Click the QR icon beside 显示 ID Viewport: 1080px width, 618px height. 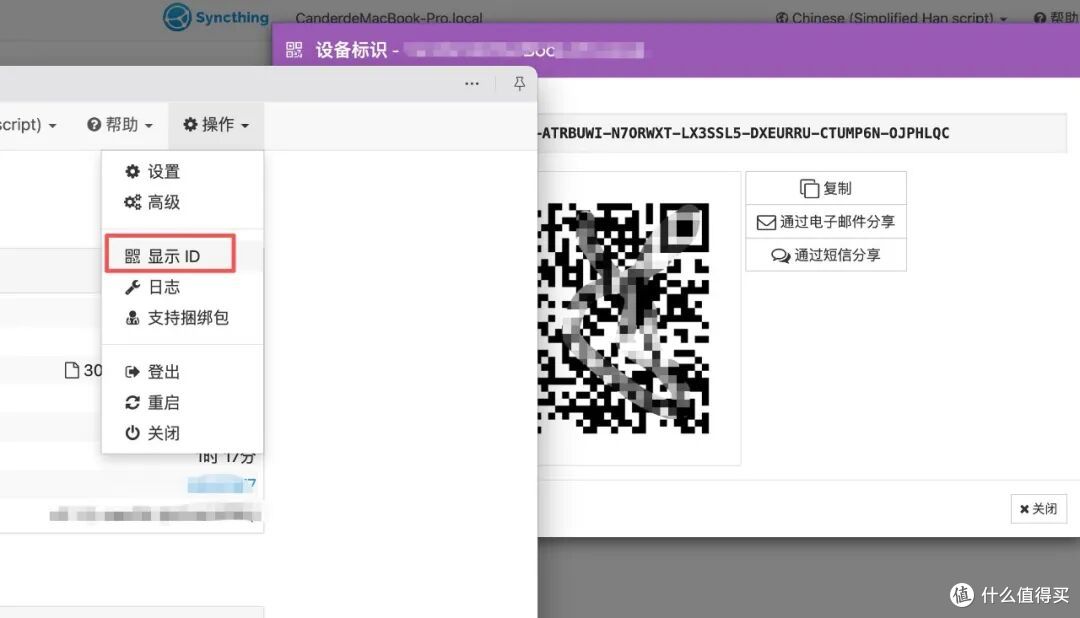tap(132, 256)
